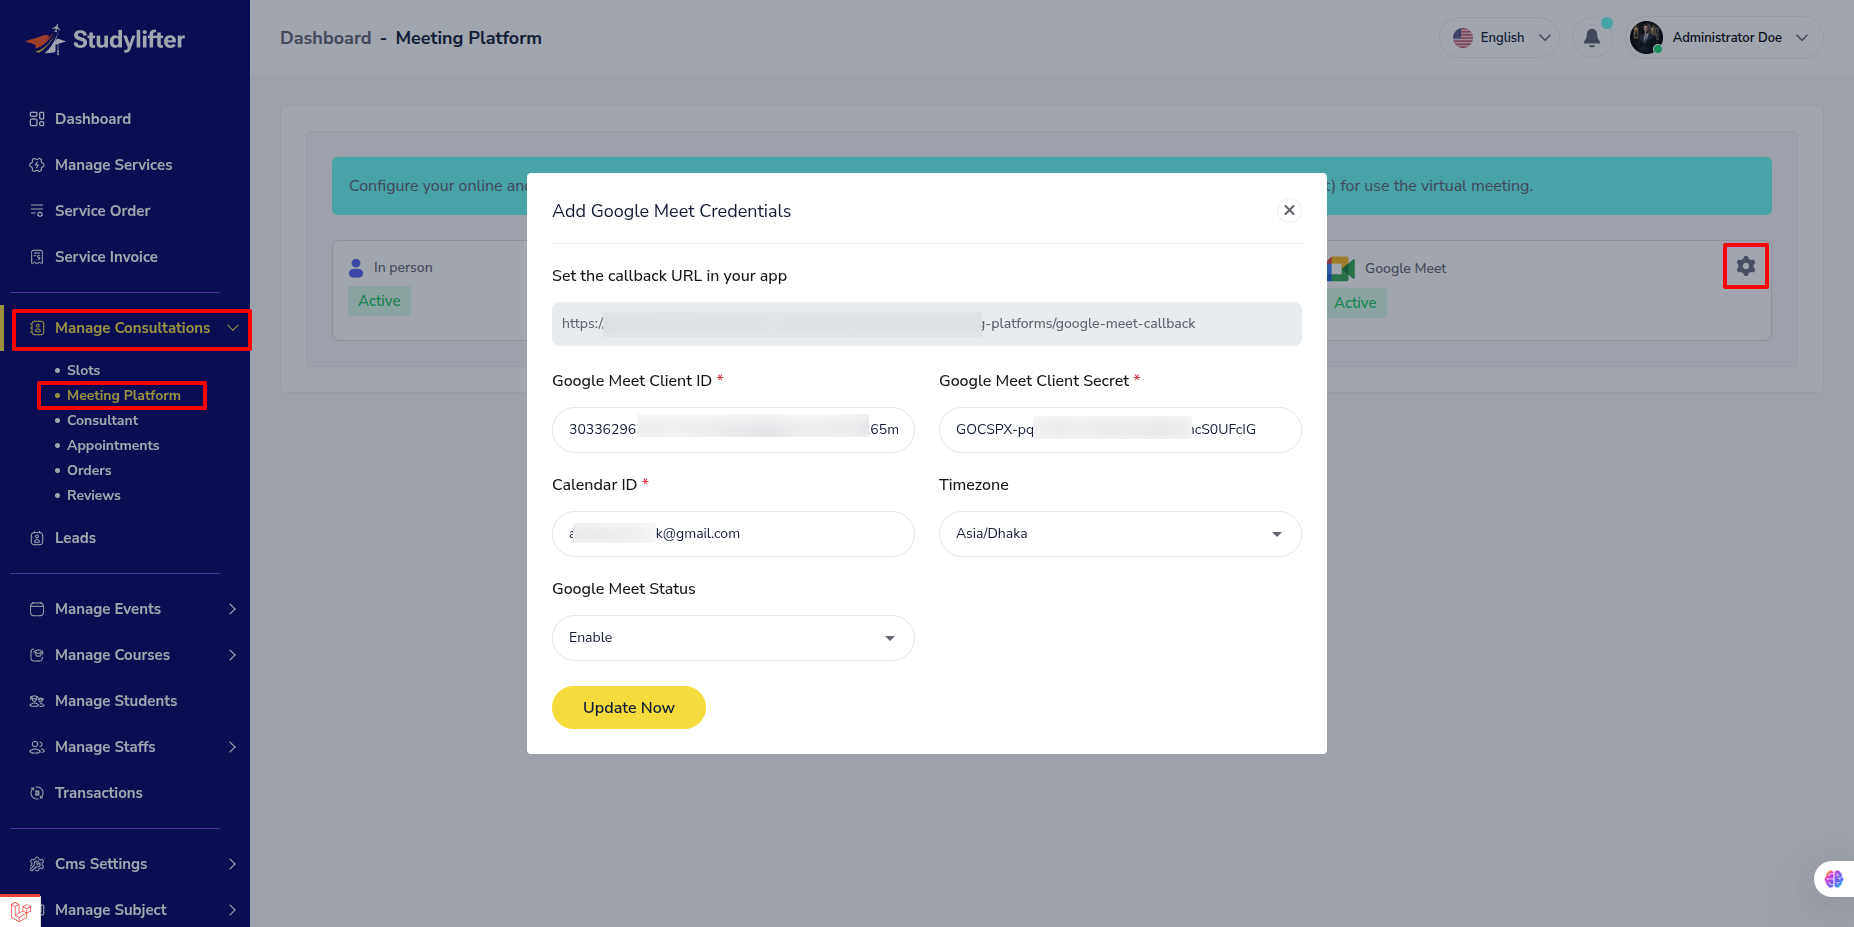Click Manage Courses sidebar icon
Viewport: 1854px width, 927px height.
point(37,655)
